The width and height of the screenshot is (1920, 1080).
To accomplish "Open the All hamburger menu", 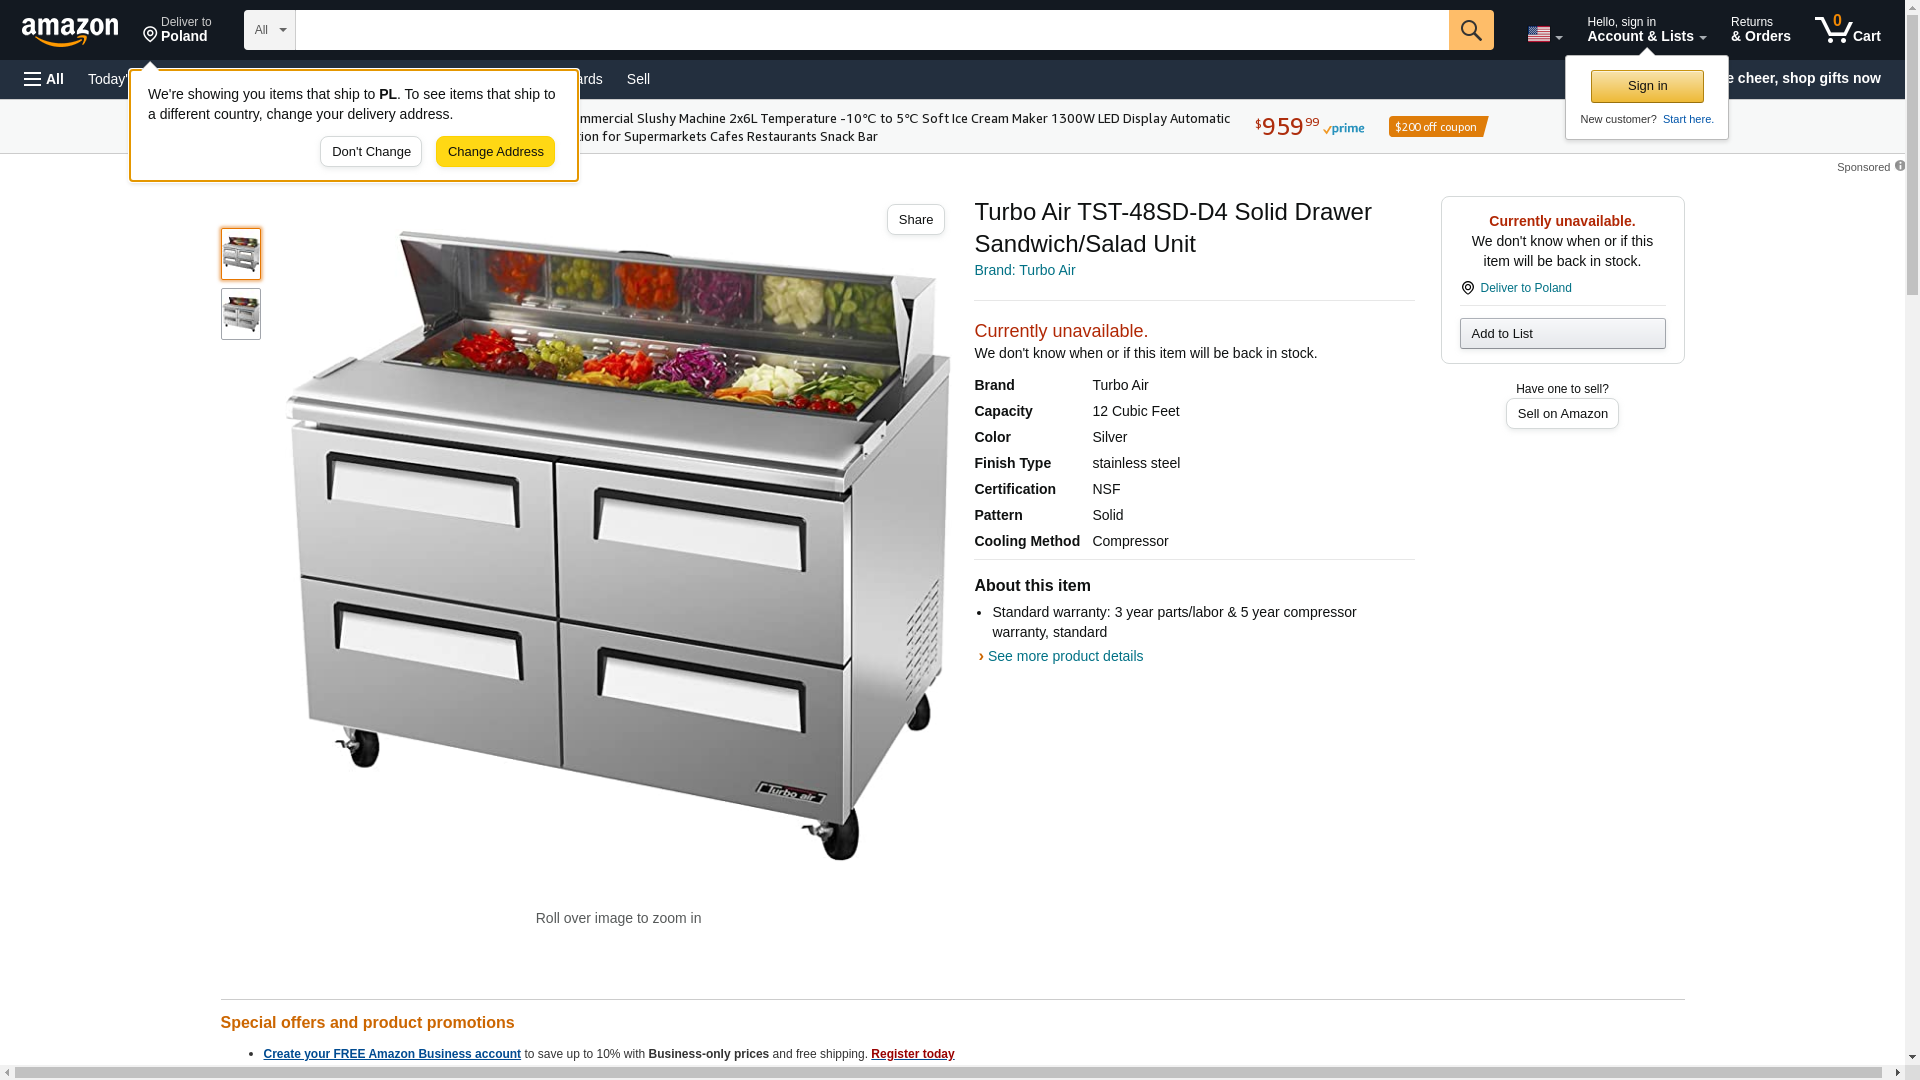I will click(44, 79).
